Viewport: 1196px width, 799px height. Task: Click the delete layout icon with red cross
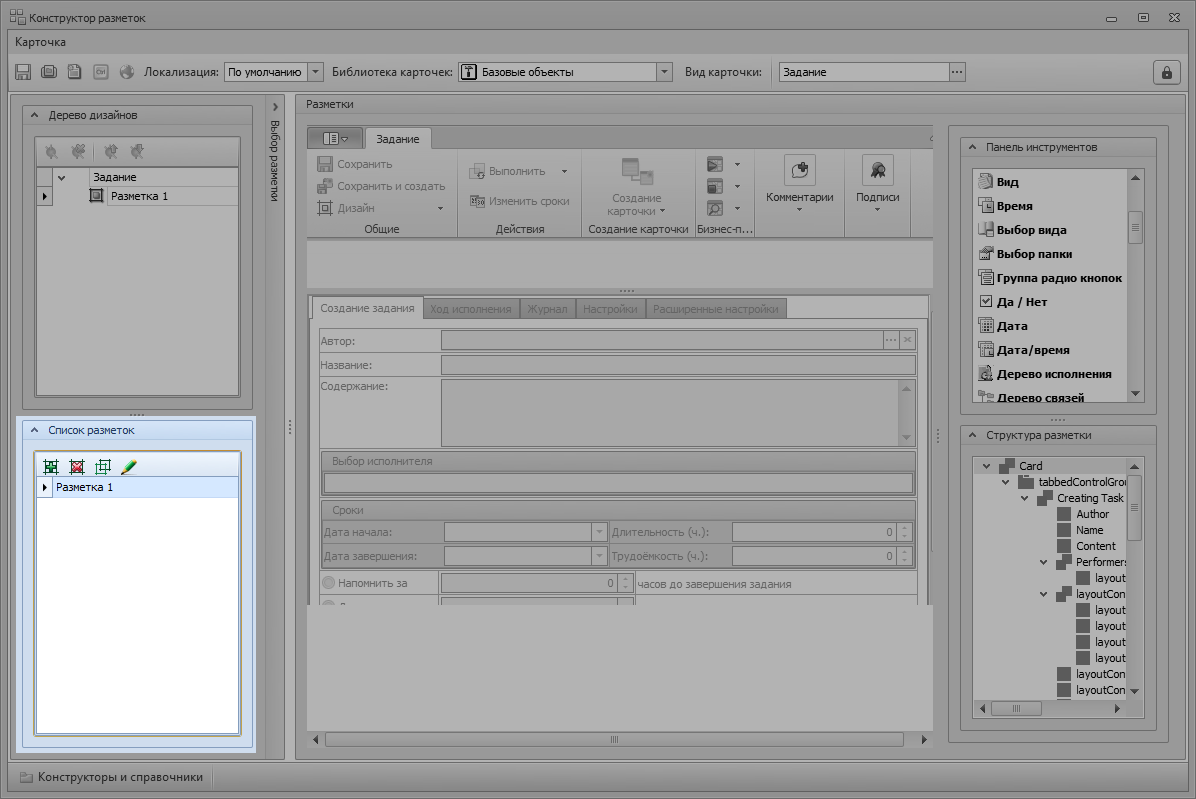pos(77,467)
